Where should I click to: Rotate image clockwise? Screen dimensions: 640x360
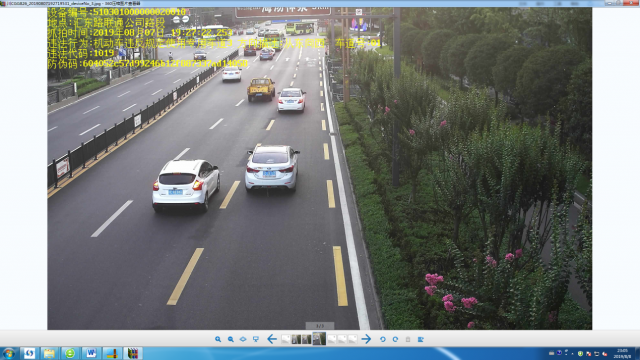click(395, 339)
